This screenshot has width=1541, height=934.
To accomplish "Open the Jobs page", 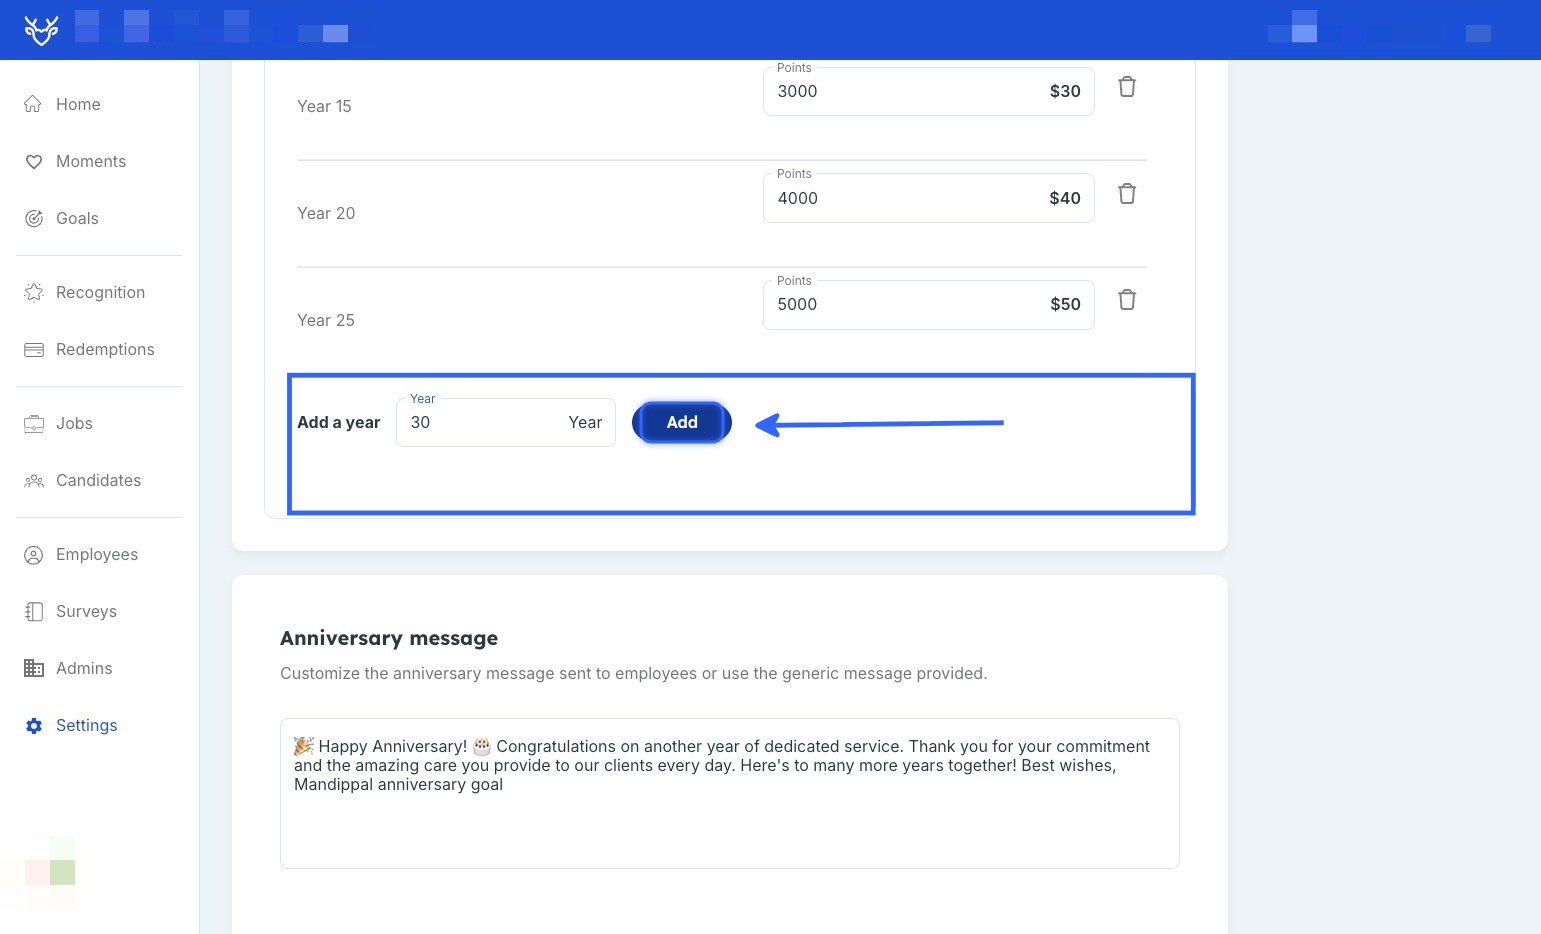I will tap(74, 423).
